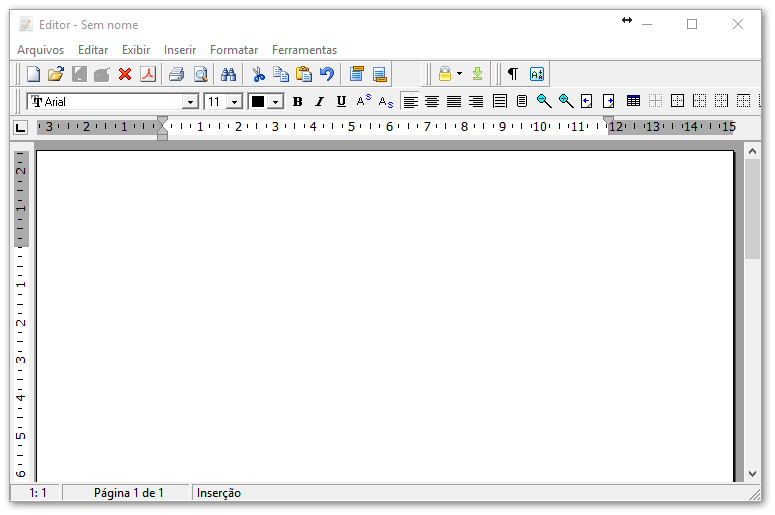This screenshot has width=775, height=515.
Task: Click the small rounded page icon
Action: pyautogui.click(x=521, y=101)
